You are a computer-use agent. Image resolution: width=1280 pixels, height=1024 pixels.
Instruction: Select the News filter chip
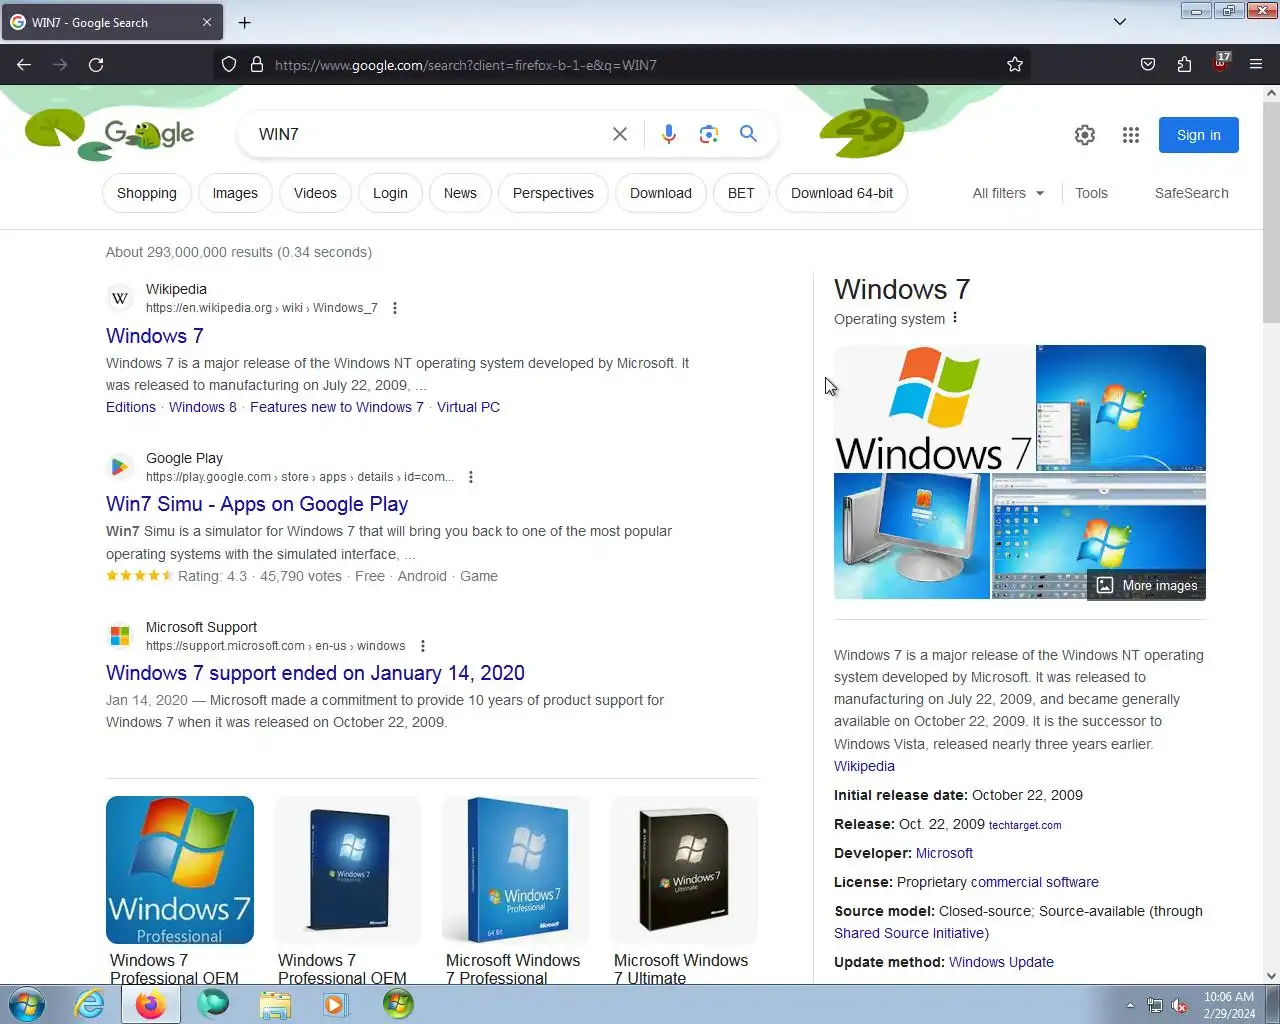[460, 193]
